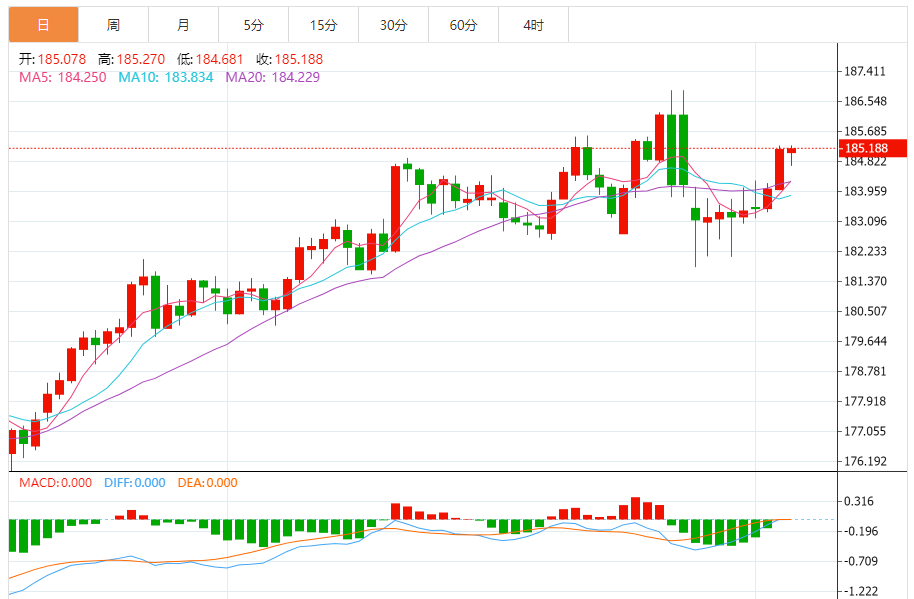Click the MACD indicator label

tap(57, 483)
